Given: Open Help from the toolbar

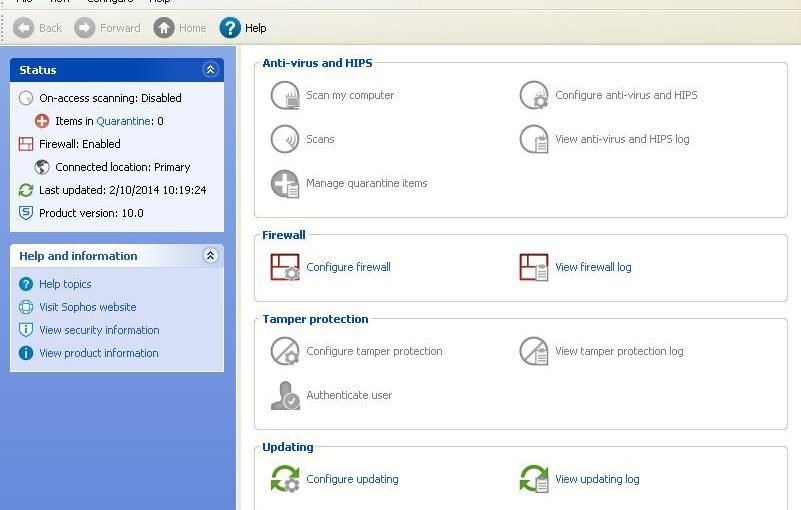Looking at the screenshot, I should pyautogui.click(x=243, y=28).
